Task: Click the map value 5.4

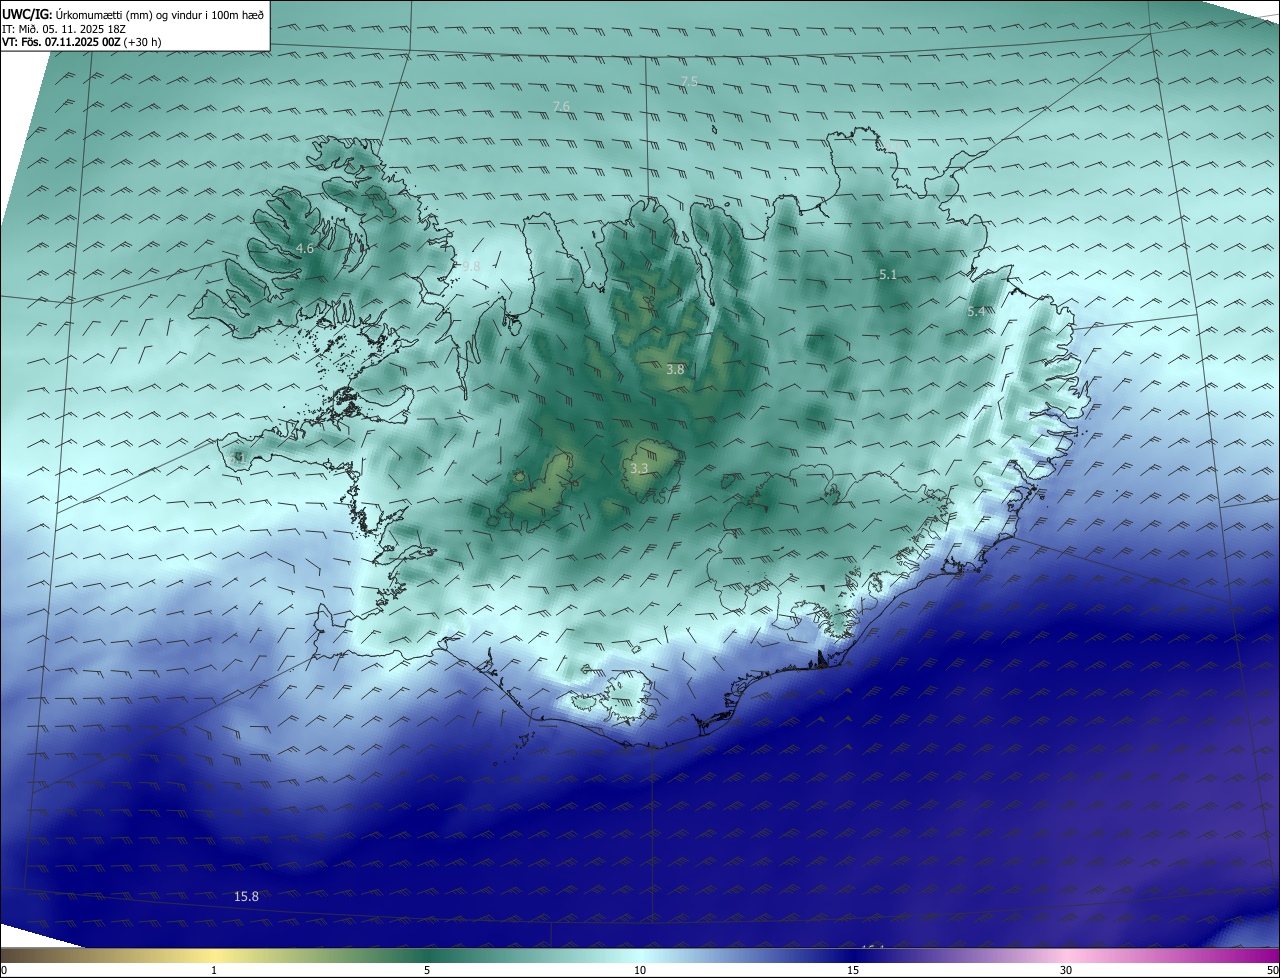Action: pos(976,312)
